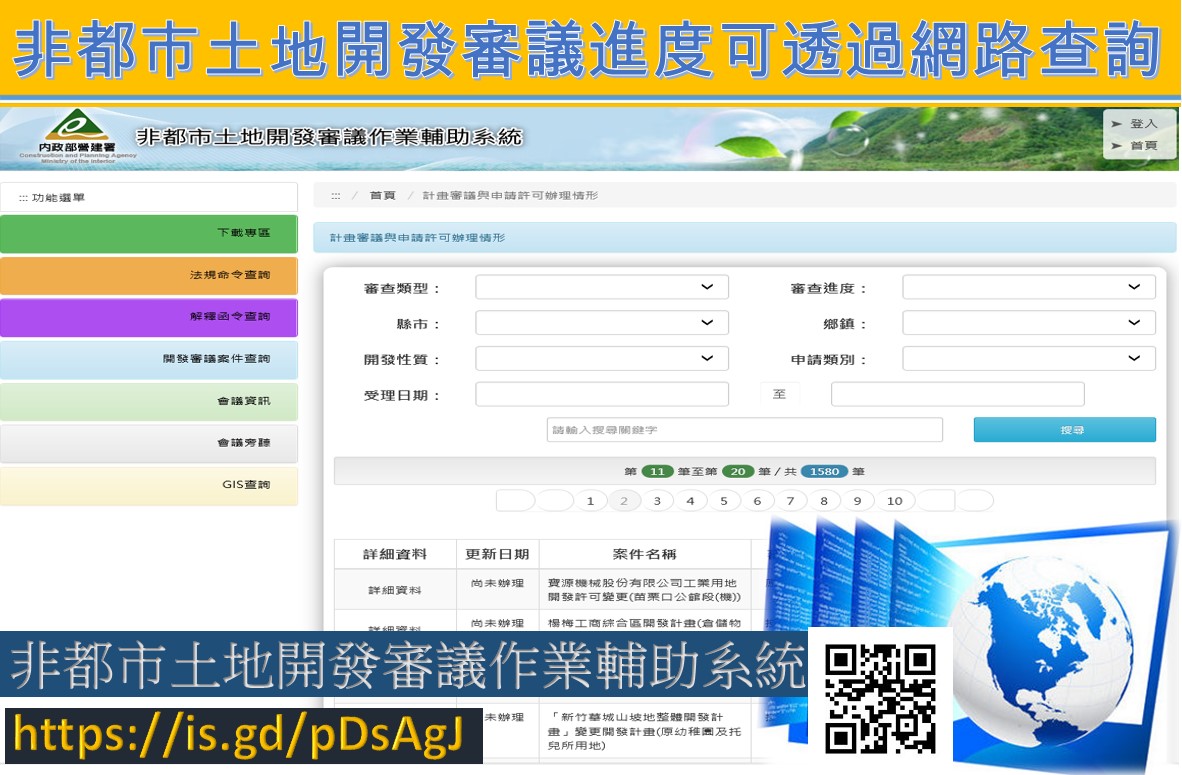Click the 受理日期 end date field

coord(957,394)
